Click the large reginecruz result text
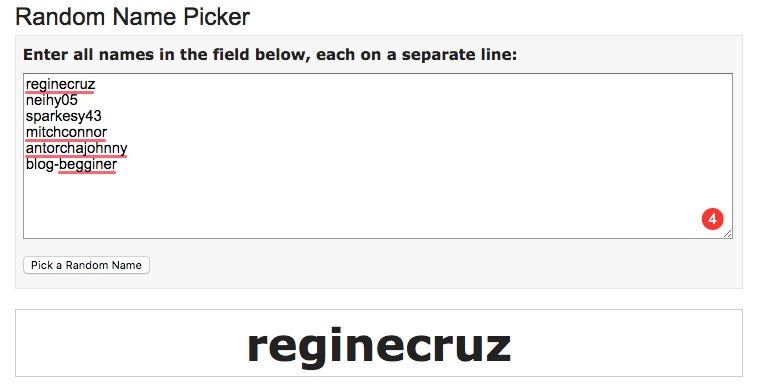The image size is (757, 387). tap(379, 346)
